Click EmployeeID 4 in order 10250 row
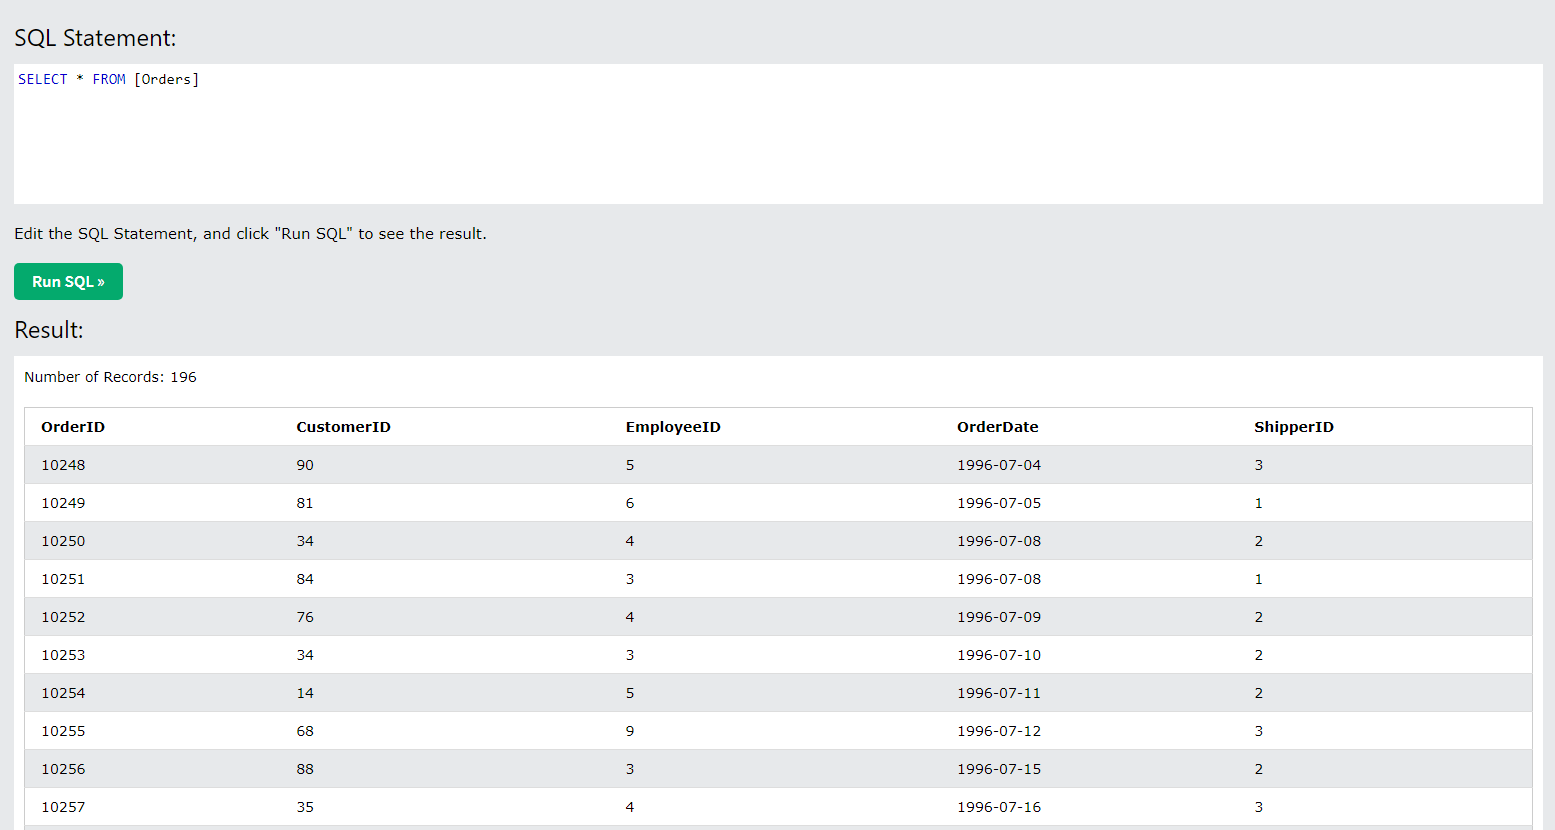The height and width of the screenshot is (830, 1555). pos(630,541)
